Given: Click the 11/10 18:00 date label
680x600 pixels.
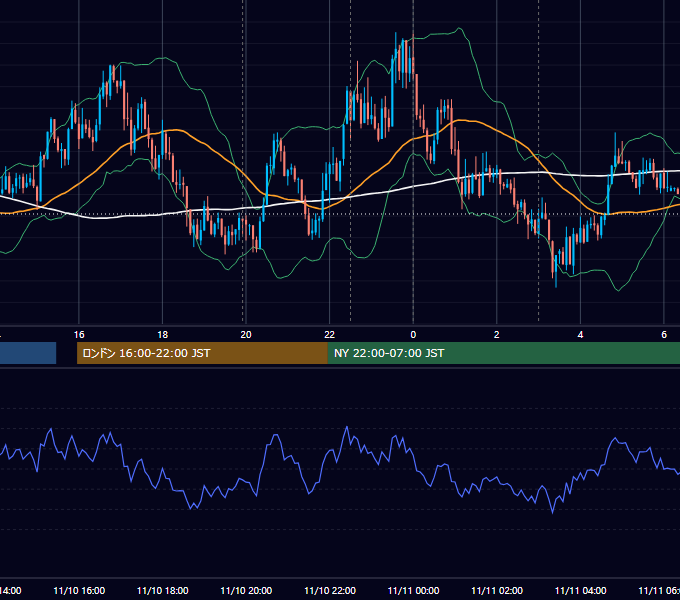Looking at the screenshot, I should (163, 590).
